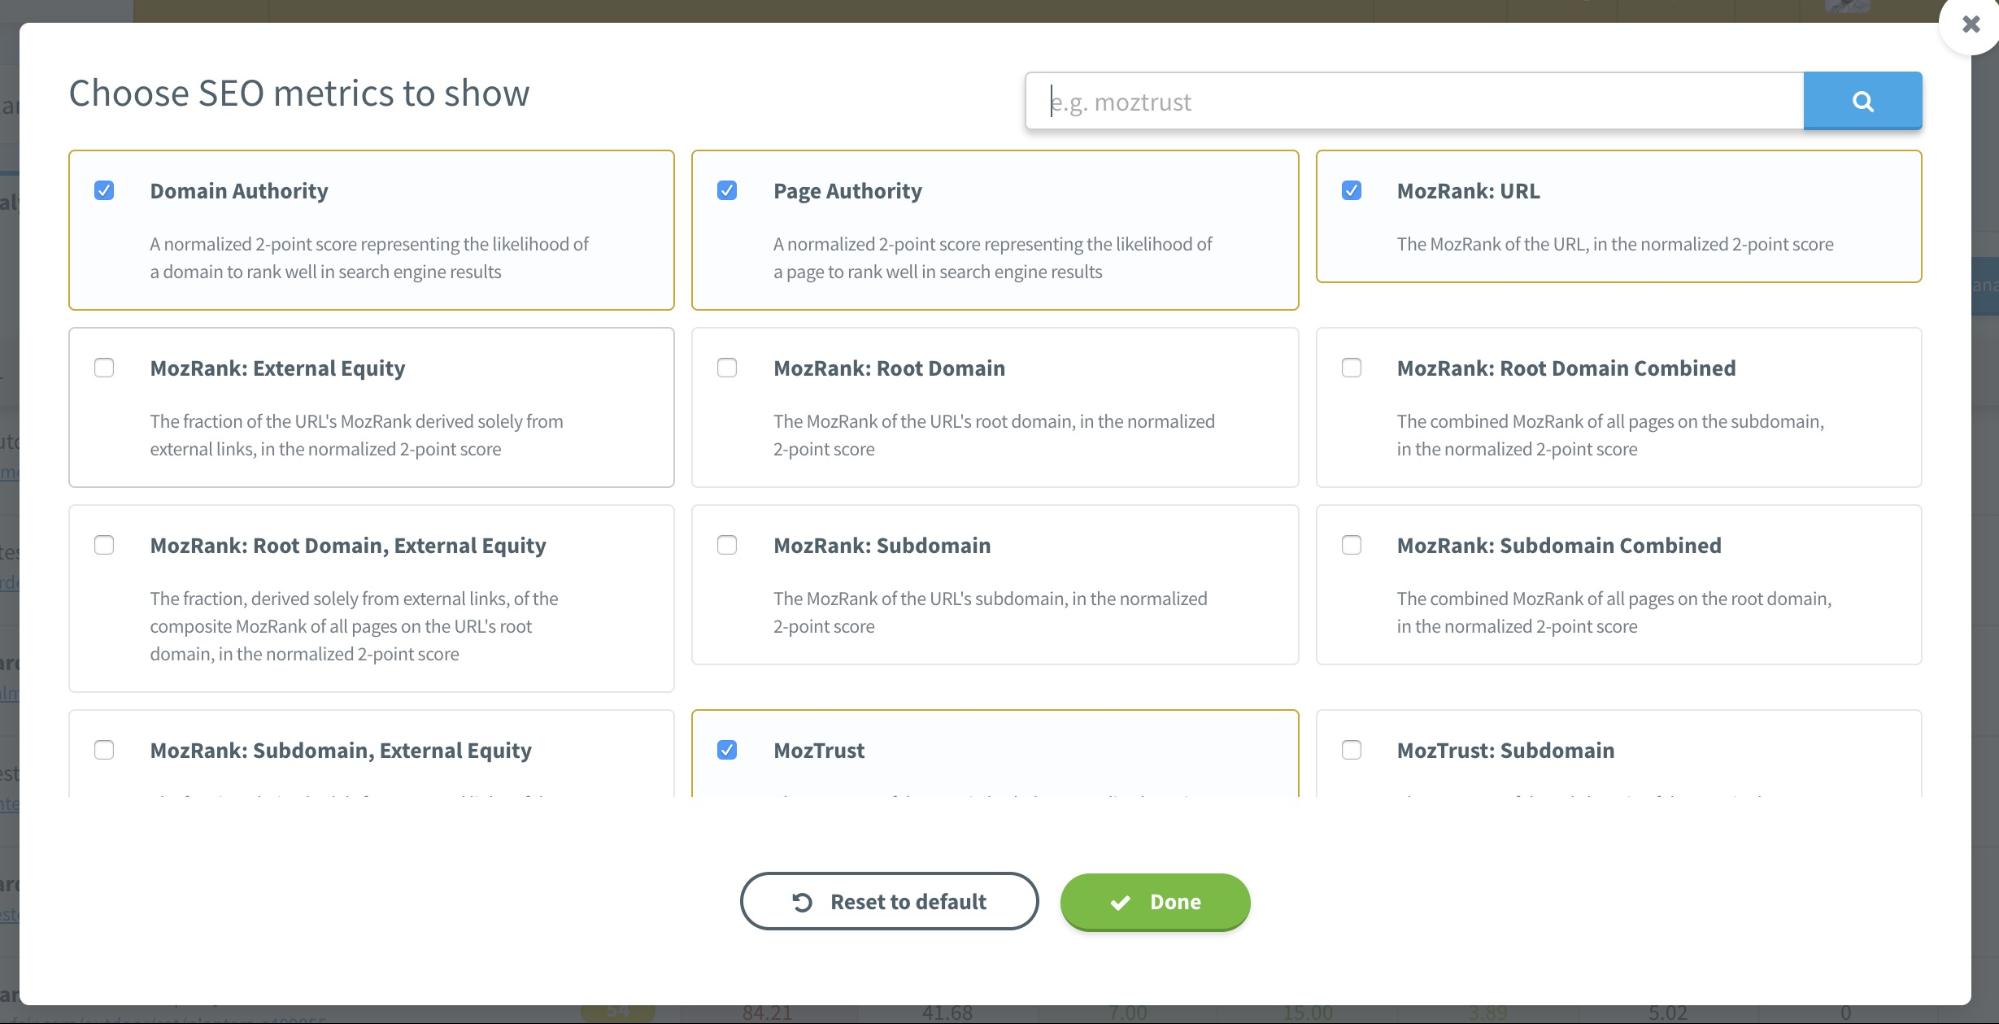Enable the MozRank: Subdomain metric
The image size is (1999, 1024).
(x=728, y=545)
